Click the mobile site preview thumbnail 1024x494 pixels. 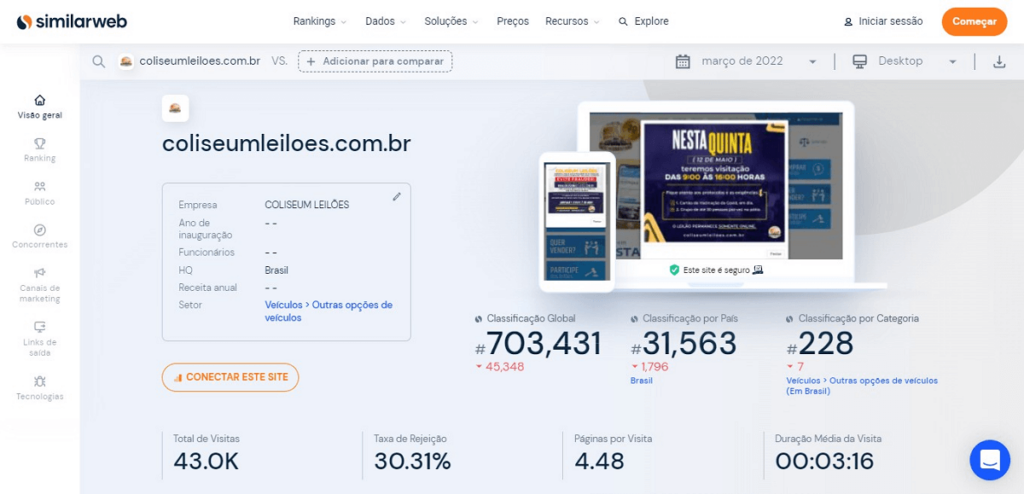click(576, 222)
